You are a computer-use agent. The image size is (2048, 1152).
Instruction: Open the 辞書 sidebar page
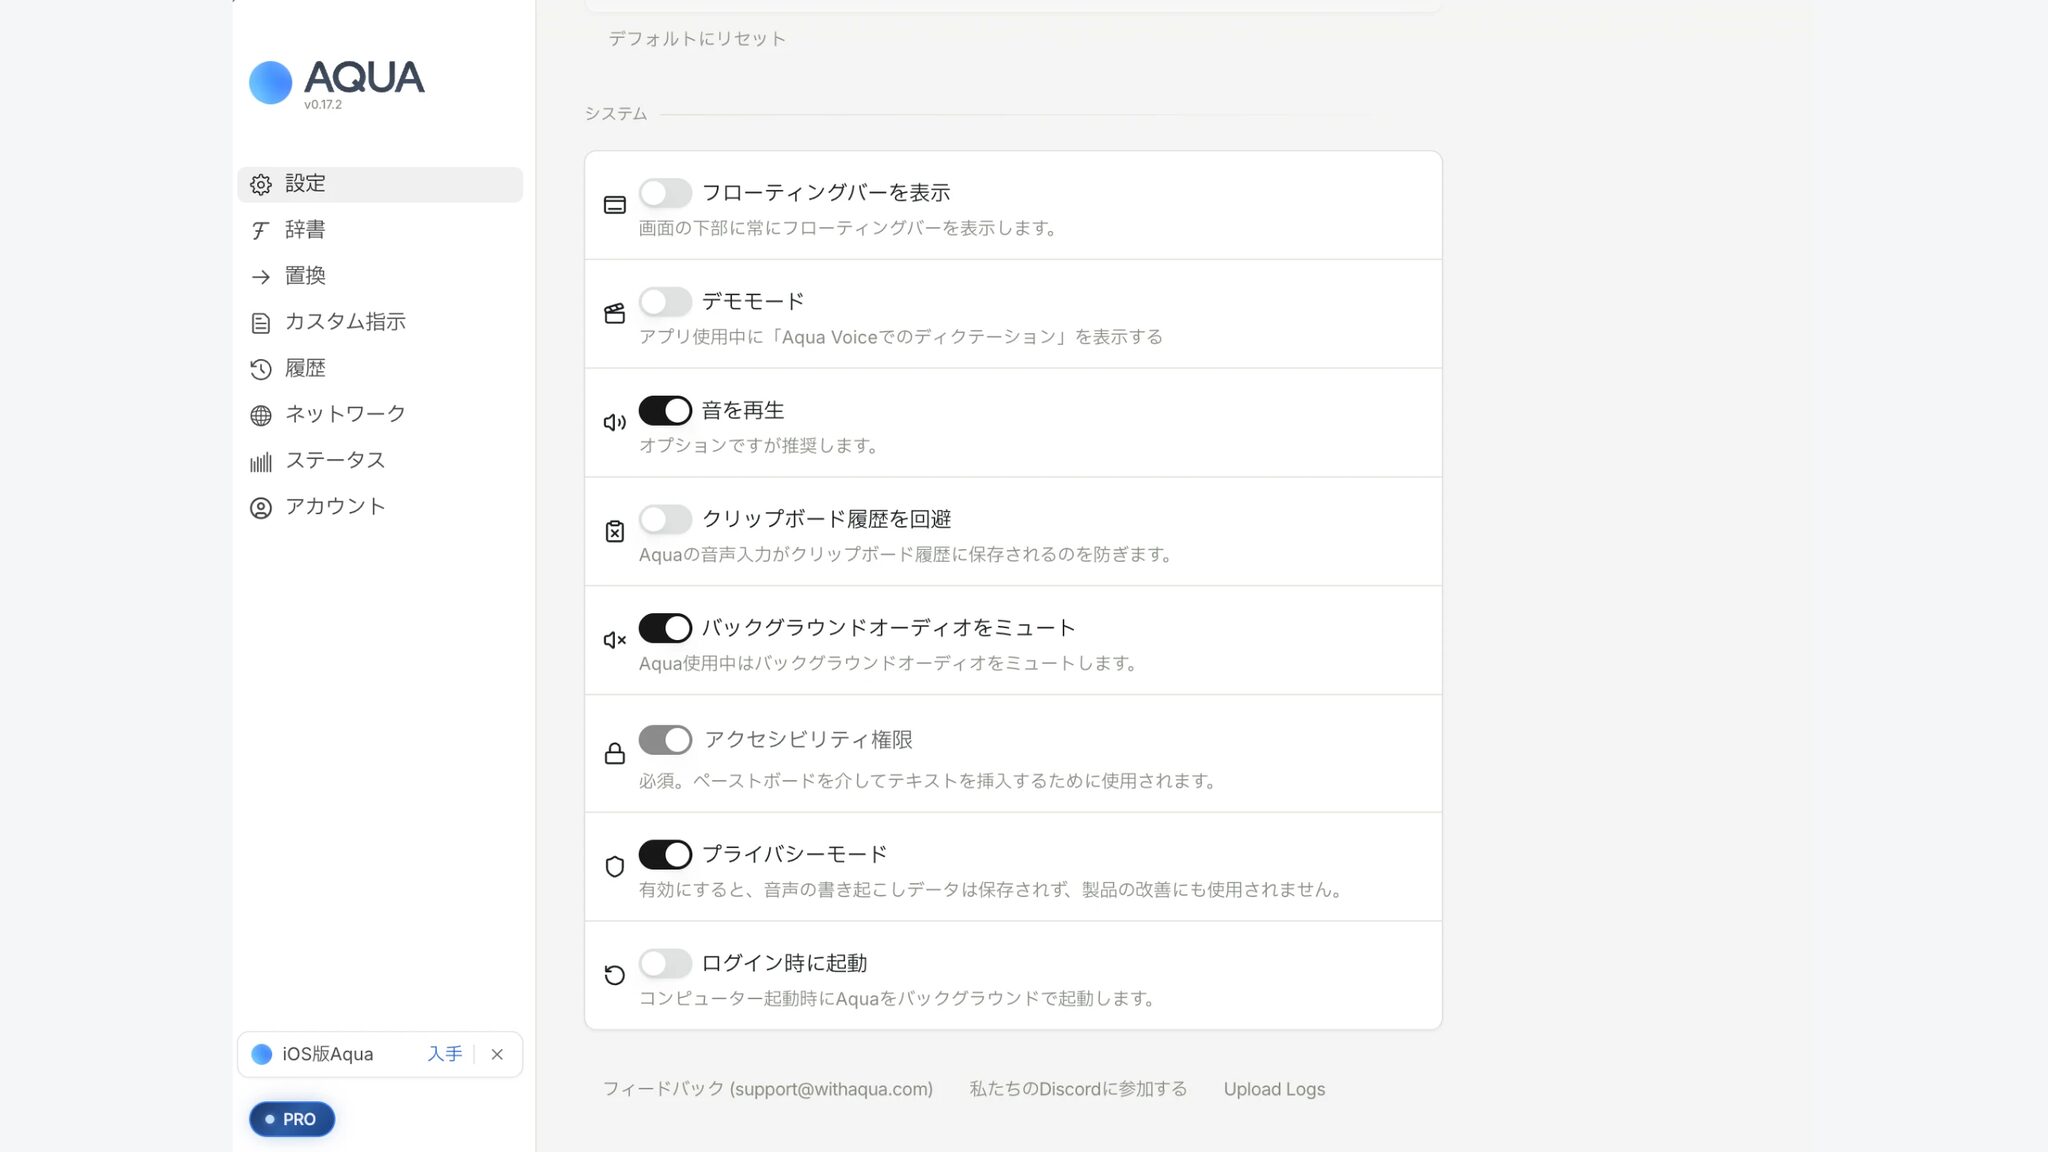[380, 230]
